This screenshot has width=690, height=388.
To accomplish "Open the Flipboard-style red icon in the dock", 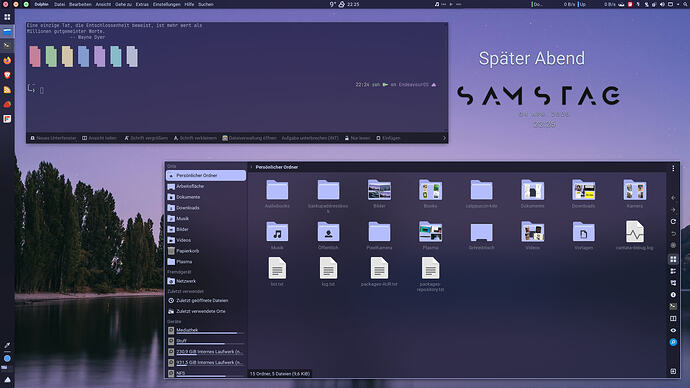I will pos(7,119).
